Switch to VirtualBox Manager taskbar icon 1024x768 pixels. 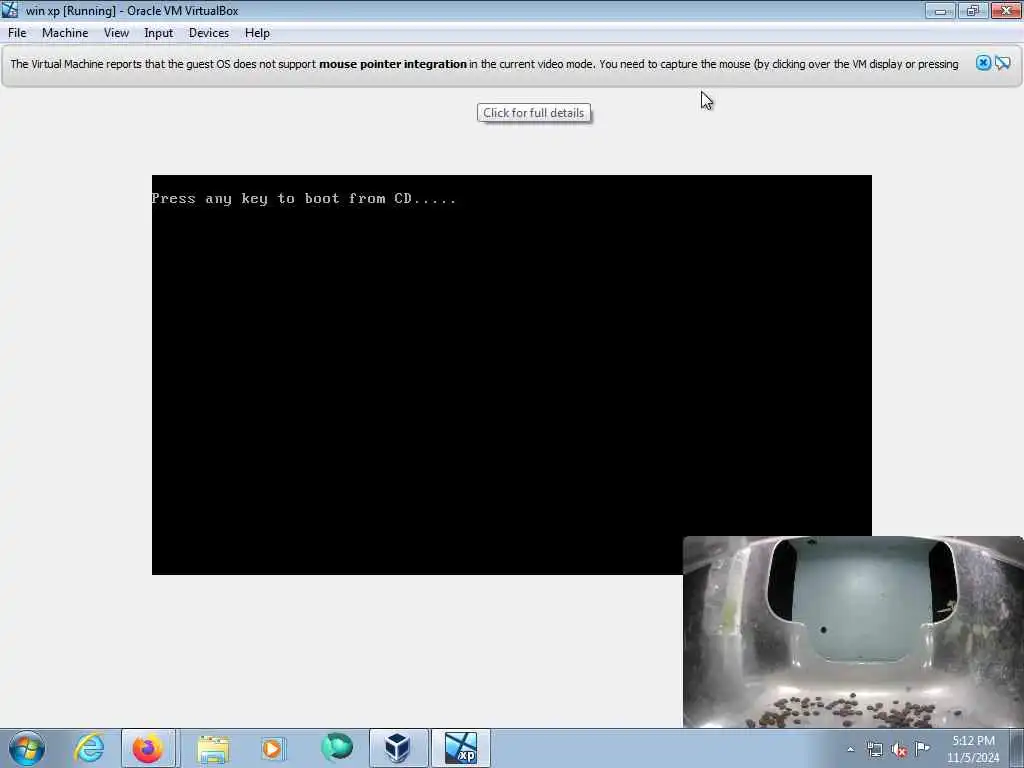tap(398, 748)
